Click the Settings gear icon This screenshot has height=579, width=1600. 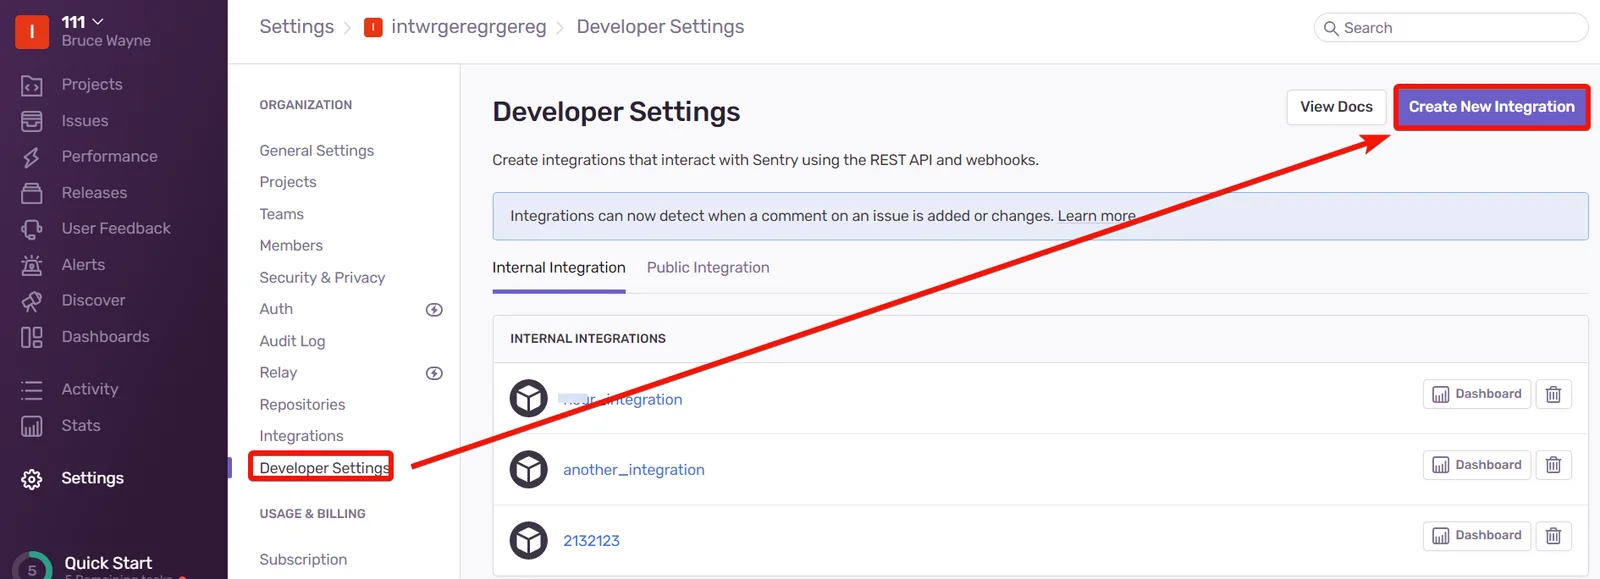click(x=32, y=479)
